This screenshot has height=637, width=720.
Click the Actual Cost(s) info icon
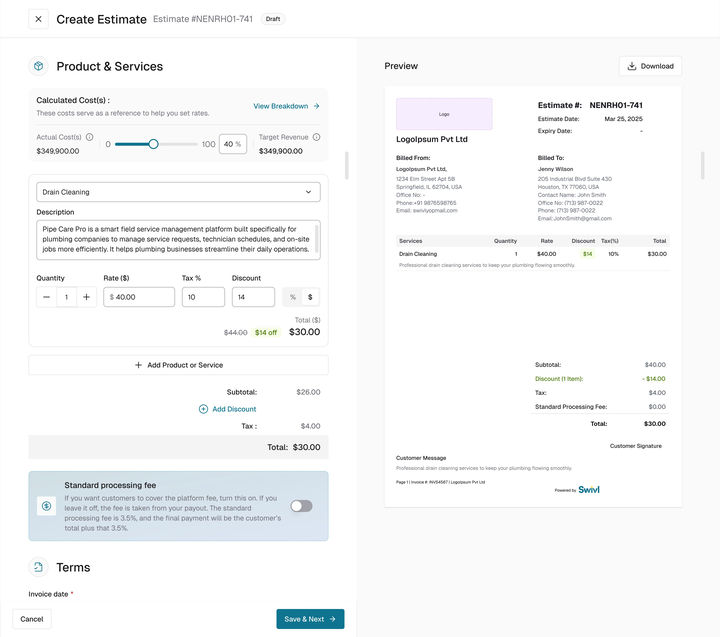pyautogui.click(x=90, y=137)
